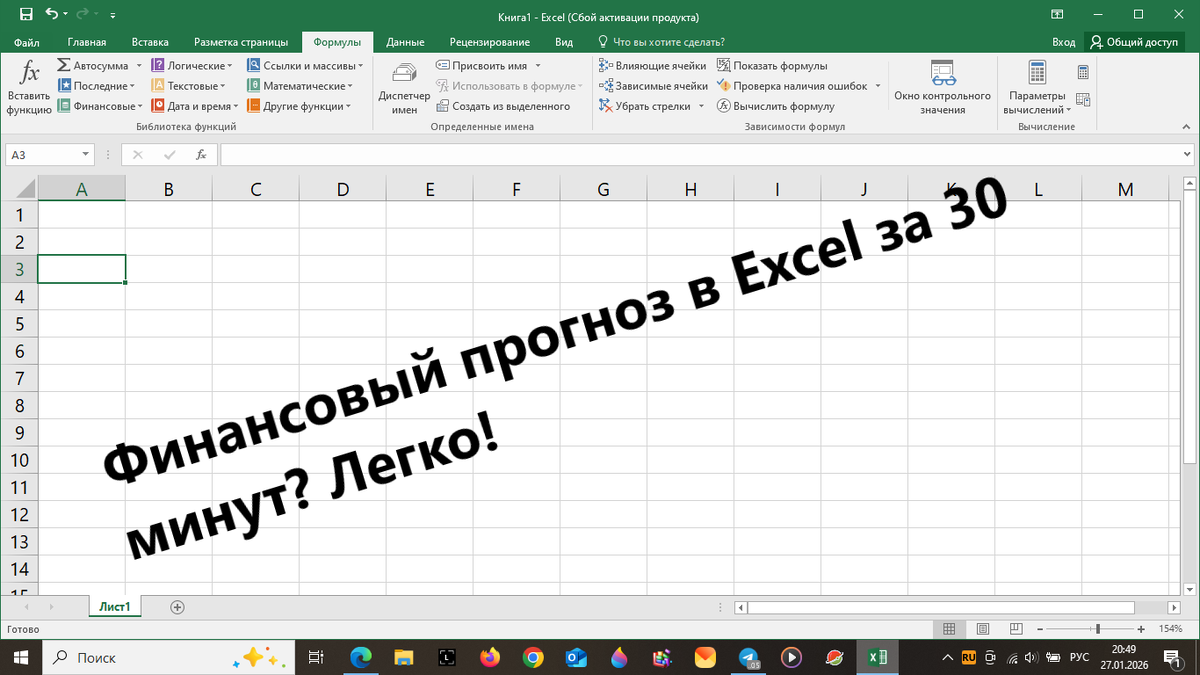Switch to Normal view in status bar

950,629
